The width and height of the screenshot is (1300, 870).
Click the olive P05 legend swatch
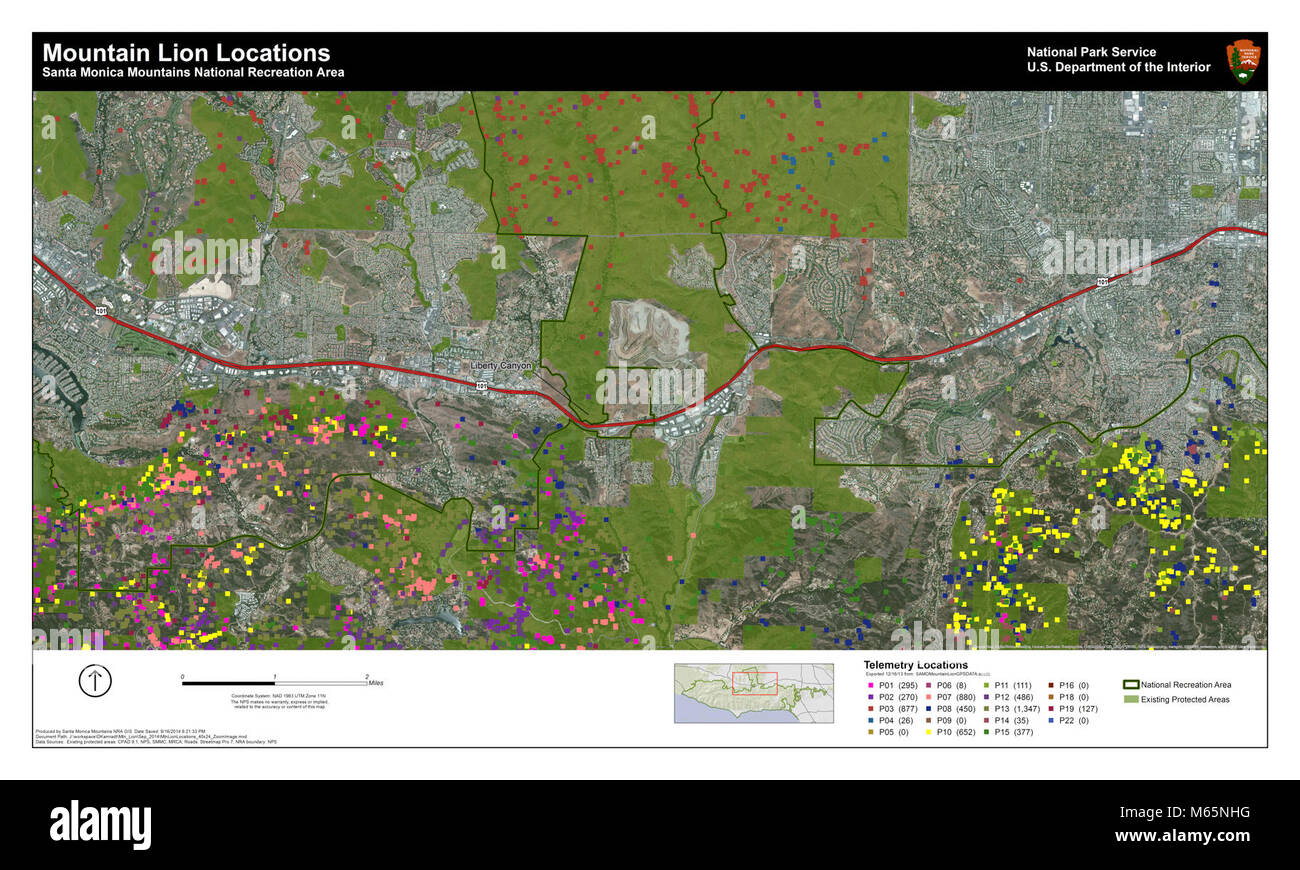[x=871, y=732]
